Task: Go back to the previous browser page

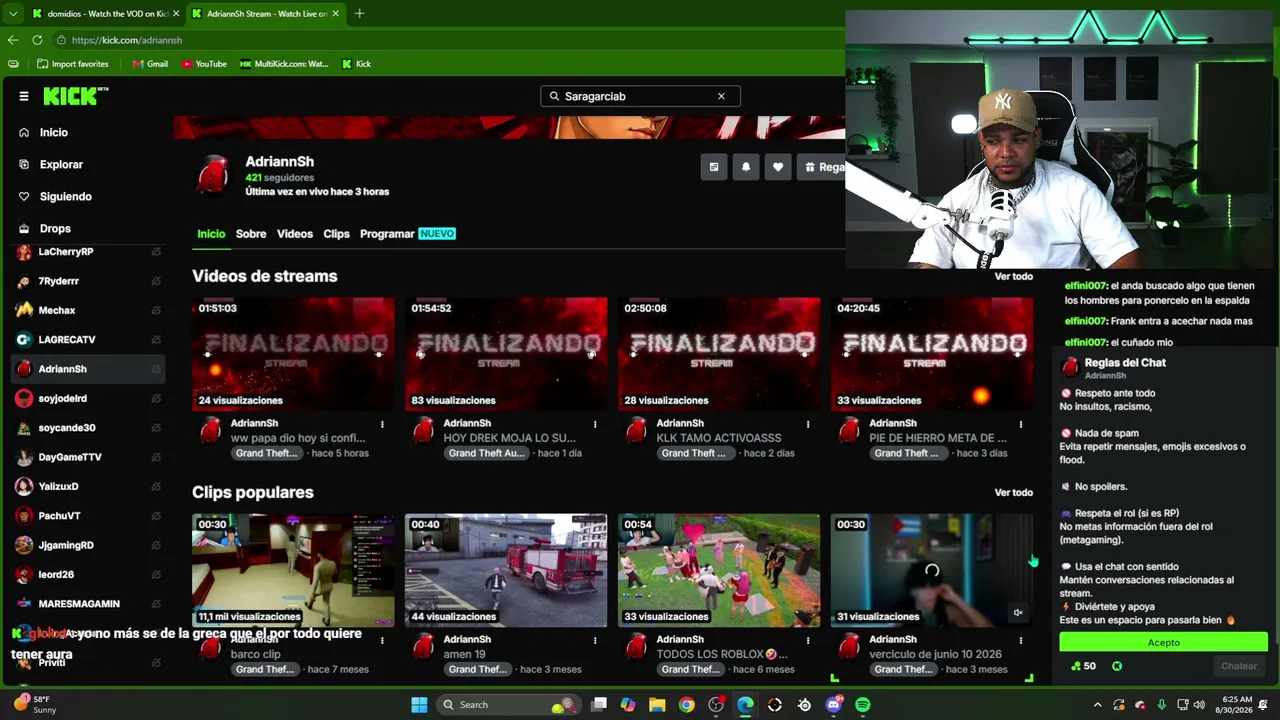Action: coord(13,40)
